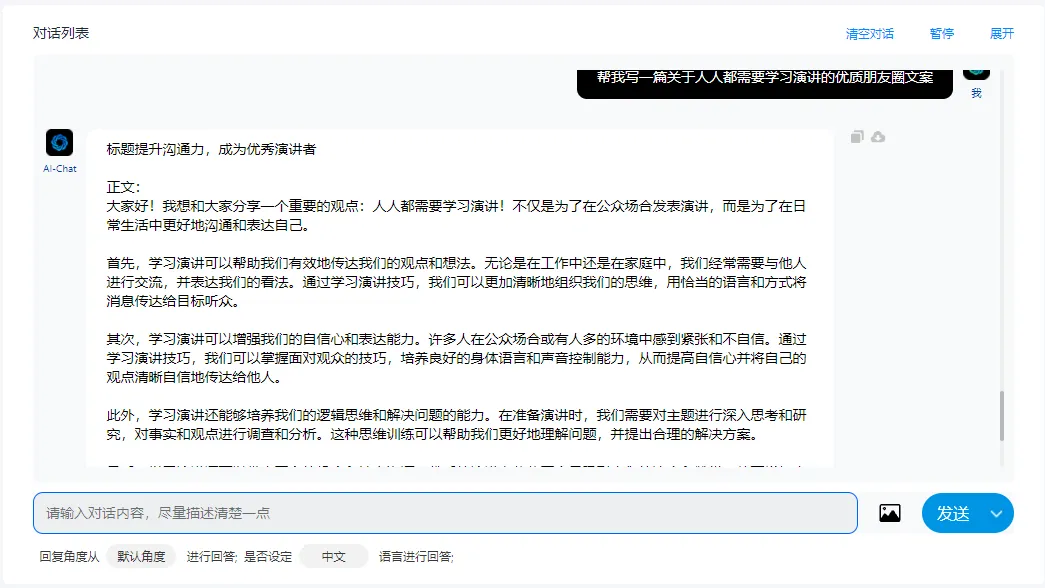1045x588 pixels.
Task: Click the AI-Chat avatar icon
Action: (x=60, y=142)
